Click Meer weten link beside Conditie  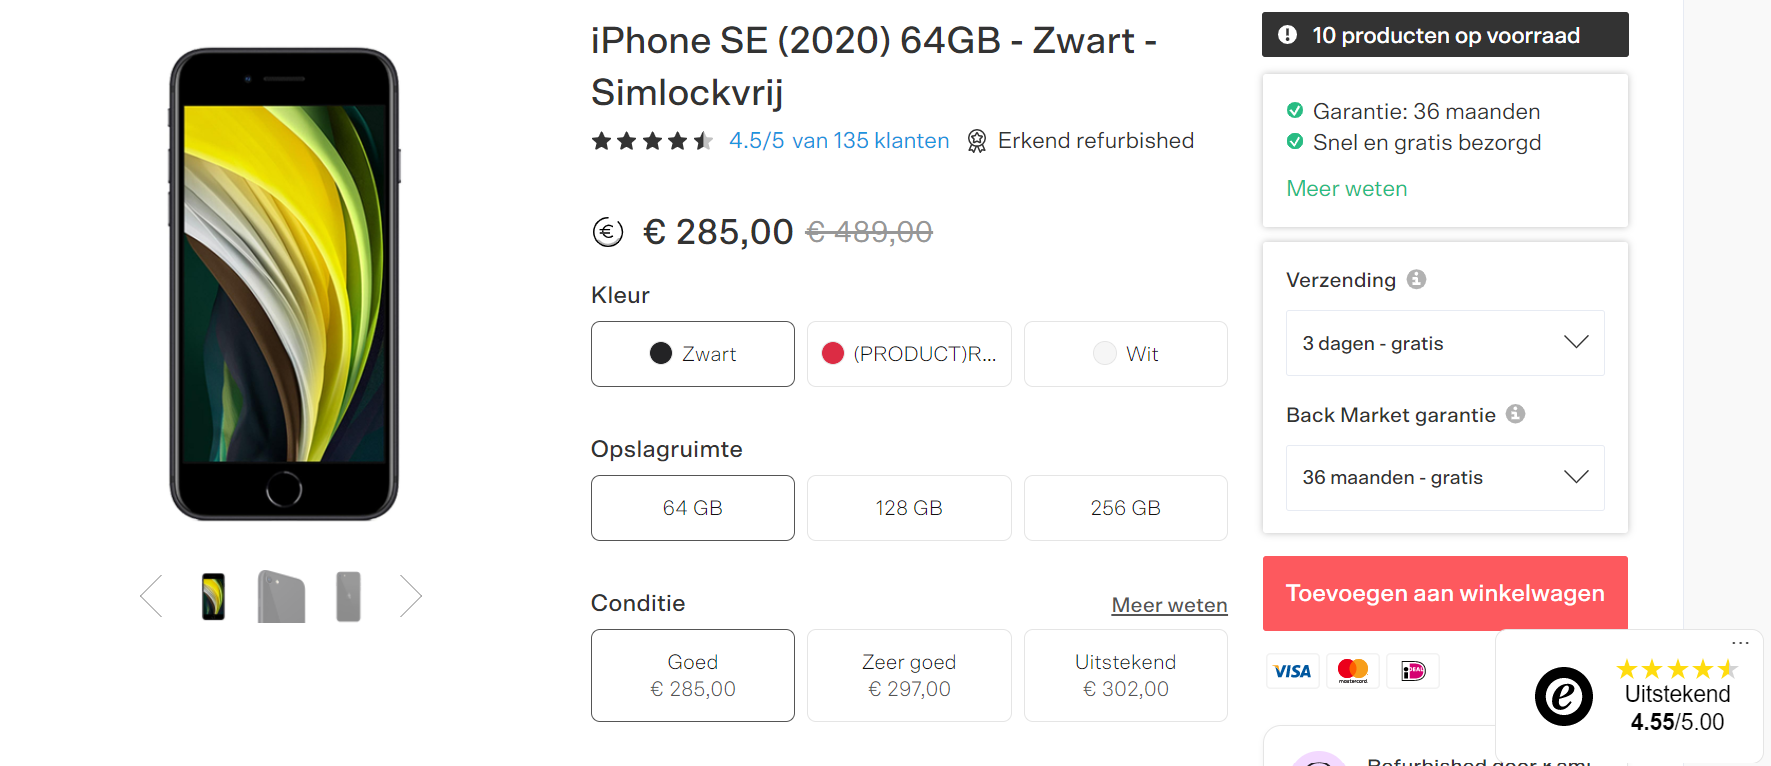(1169, 605)
